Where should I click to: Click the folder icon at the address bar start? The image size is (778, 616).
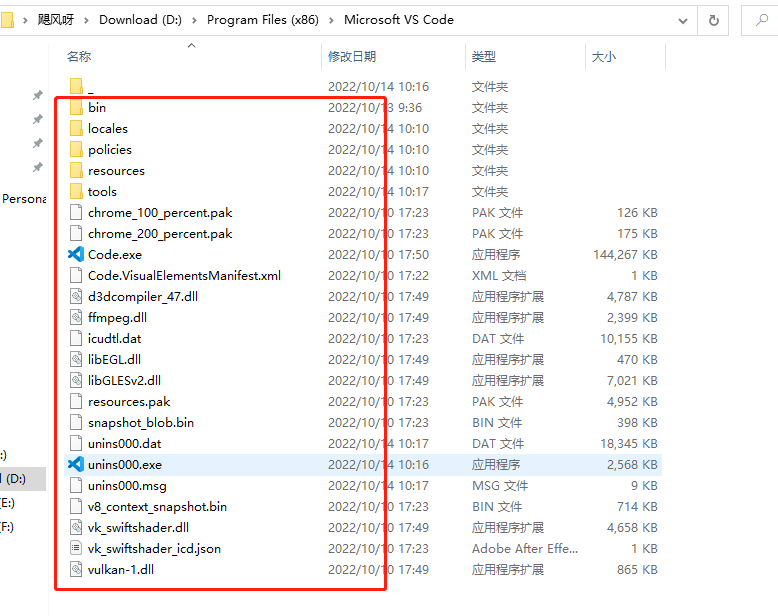(7, 20)
